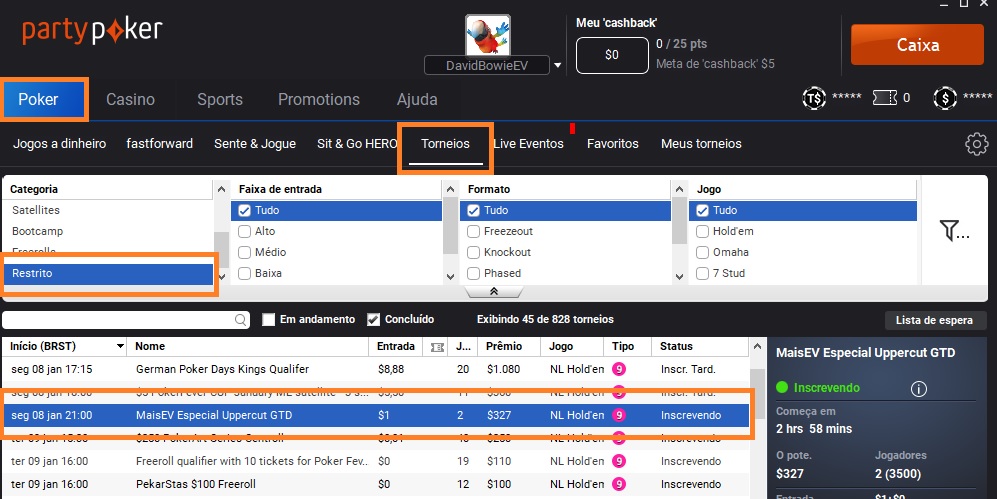
Task: Open the Casino tab
Action: 130,99
